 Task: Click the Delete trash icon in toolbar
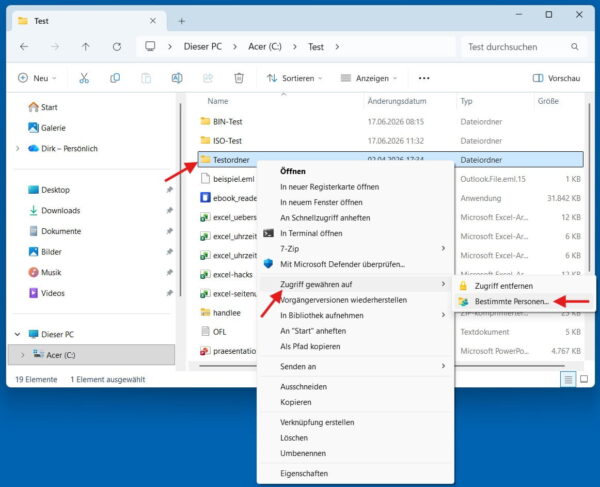pos(239,78)
